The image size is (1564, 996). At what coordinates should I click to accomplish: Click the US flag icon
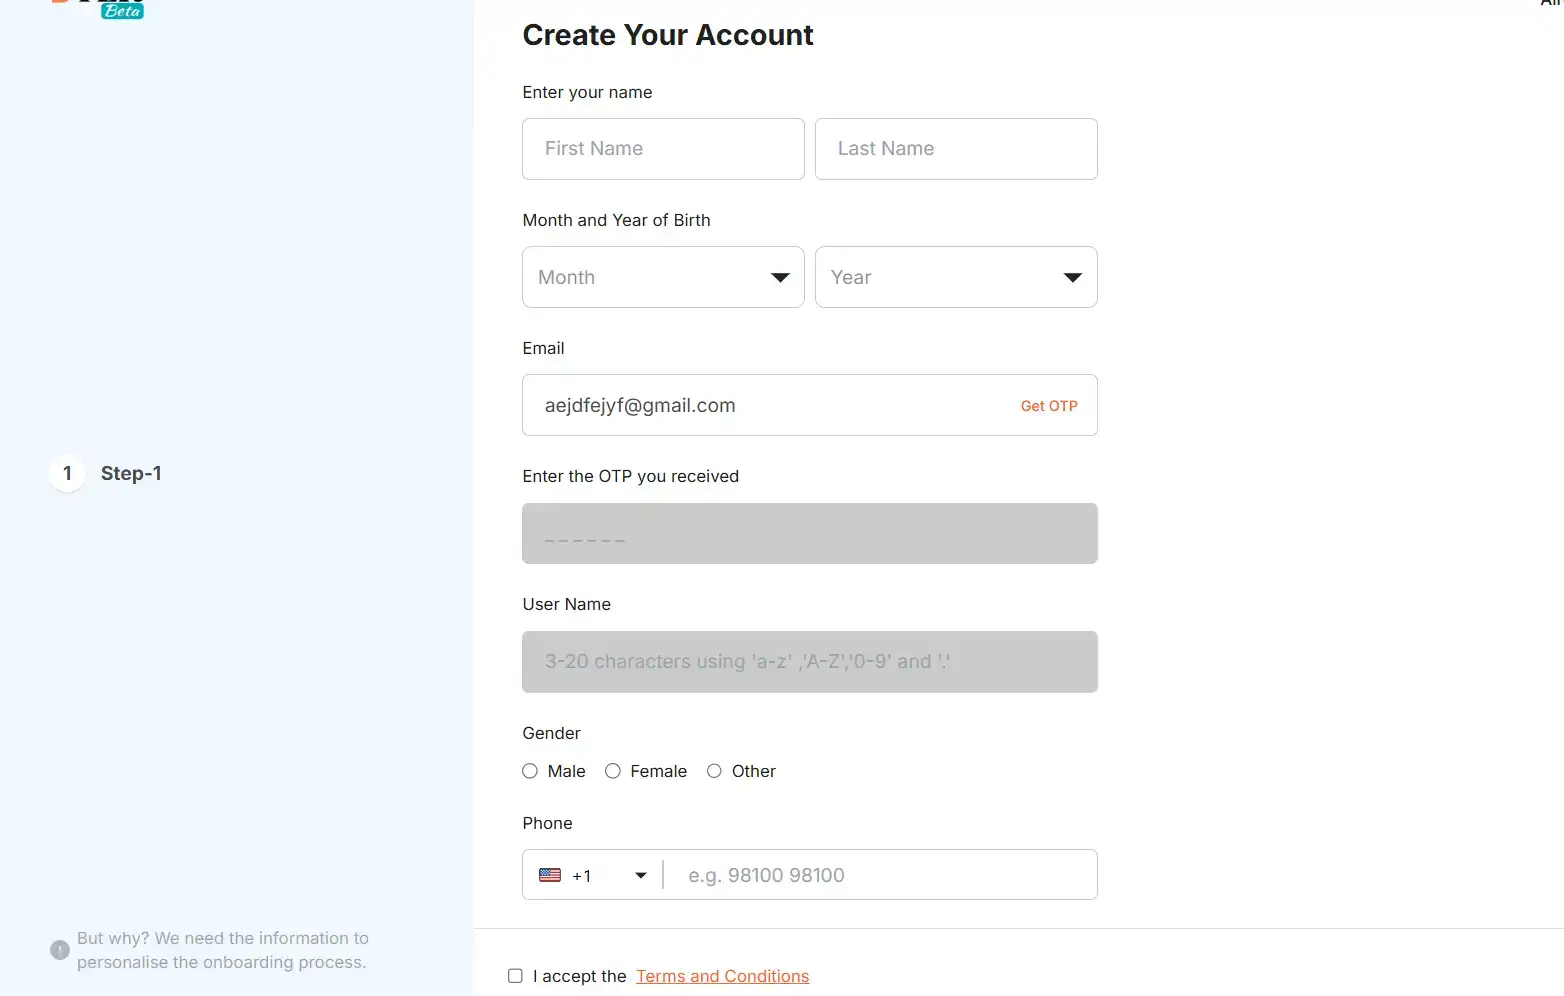pyautogui.click(x=550, y=875)
